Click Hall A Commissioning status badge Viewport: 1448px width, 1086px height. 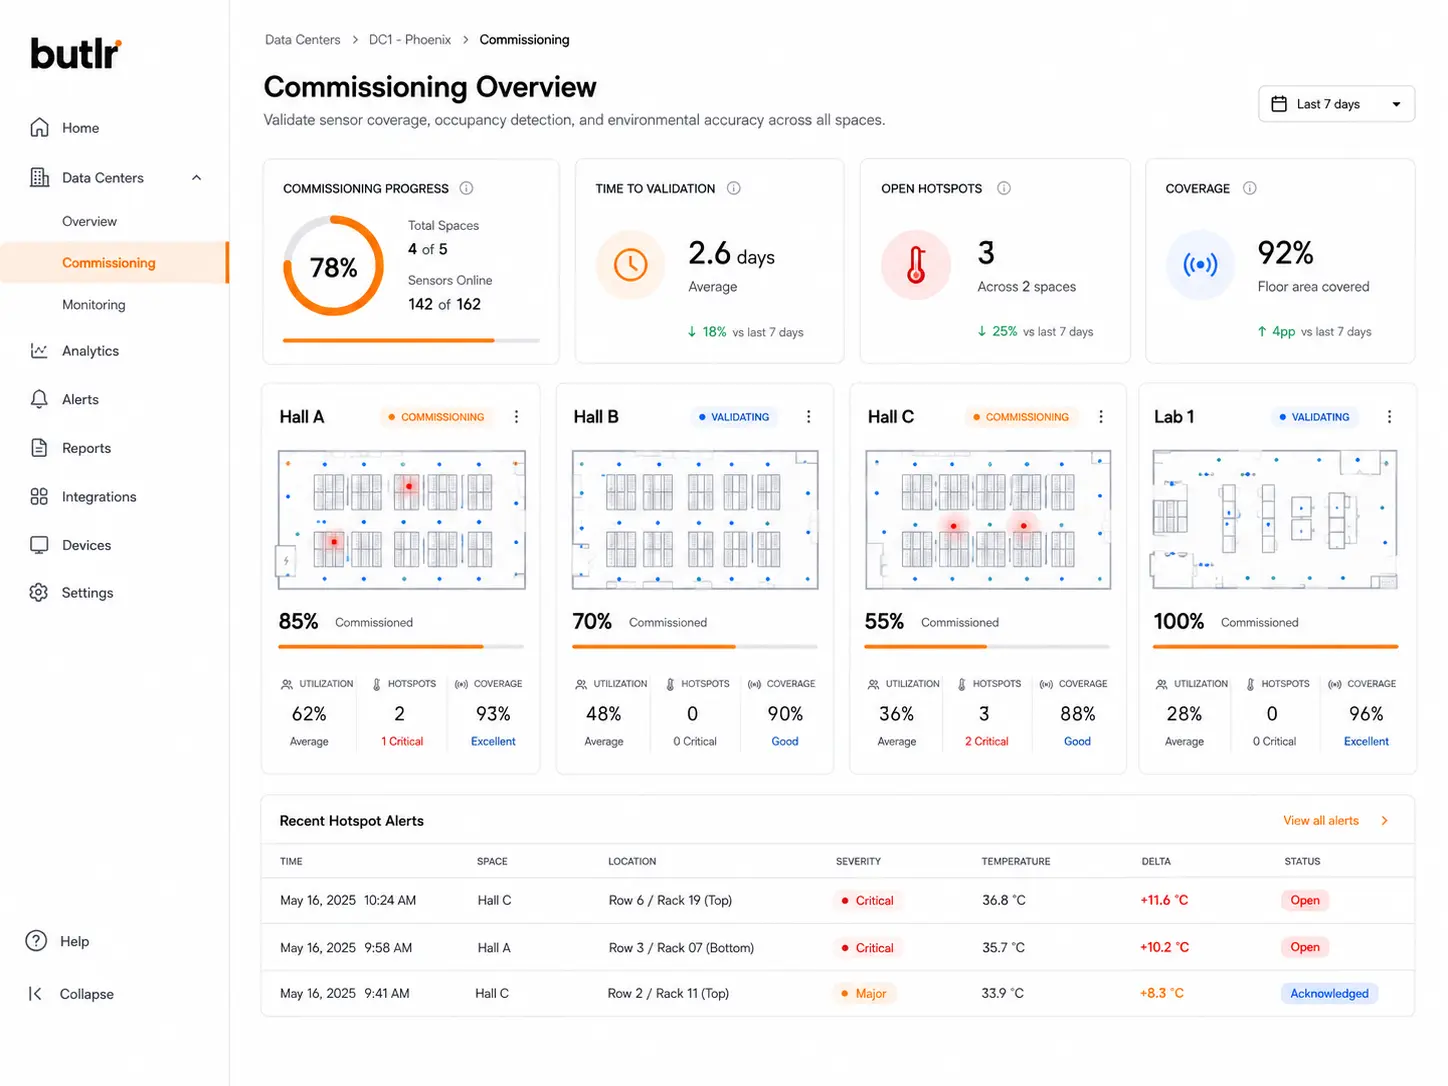pyautogui.click(x=436, y=417)
